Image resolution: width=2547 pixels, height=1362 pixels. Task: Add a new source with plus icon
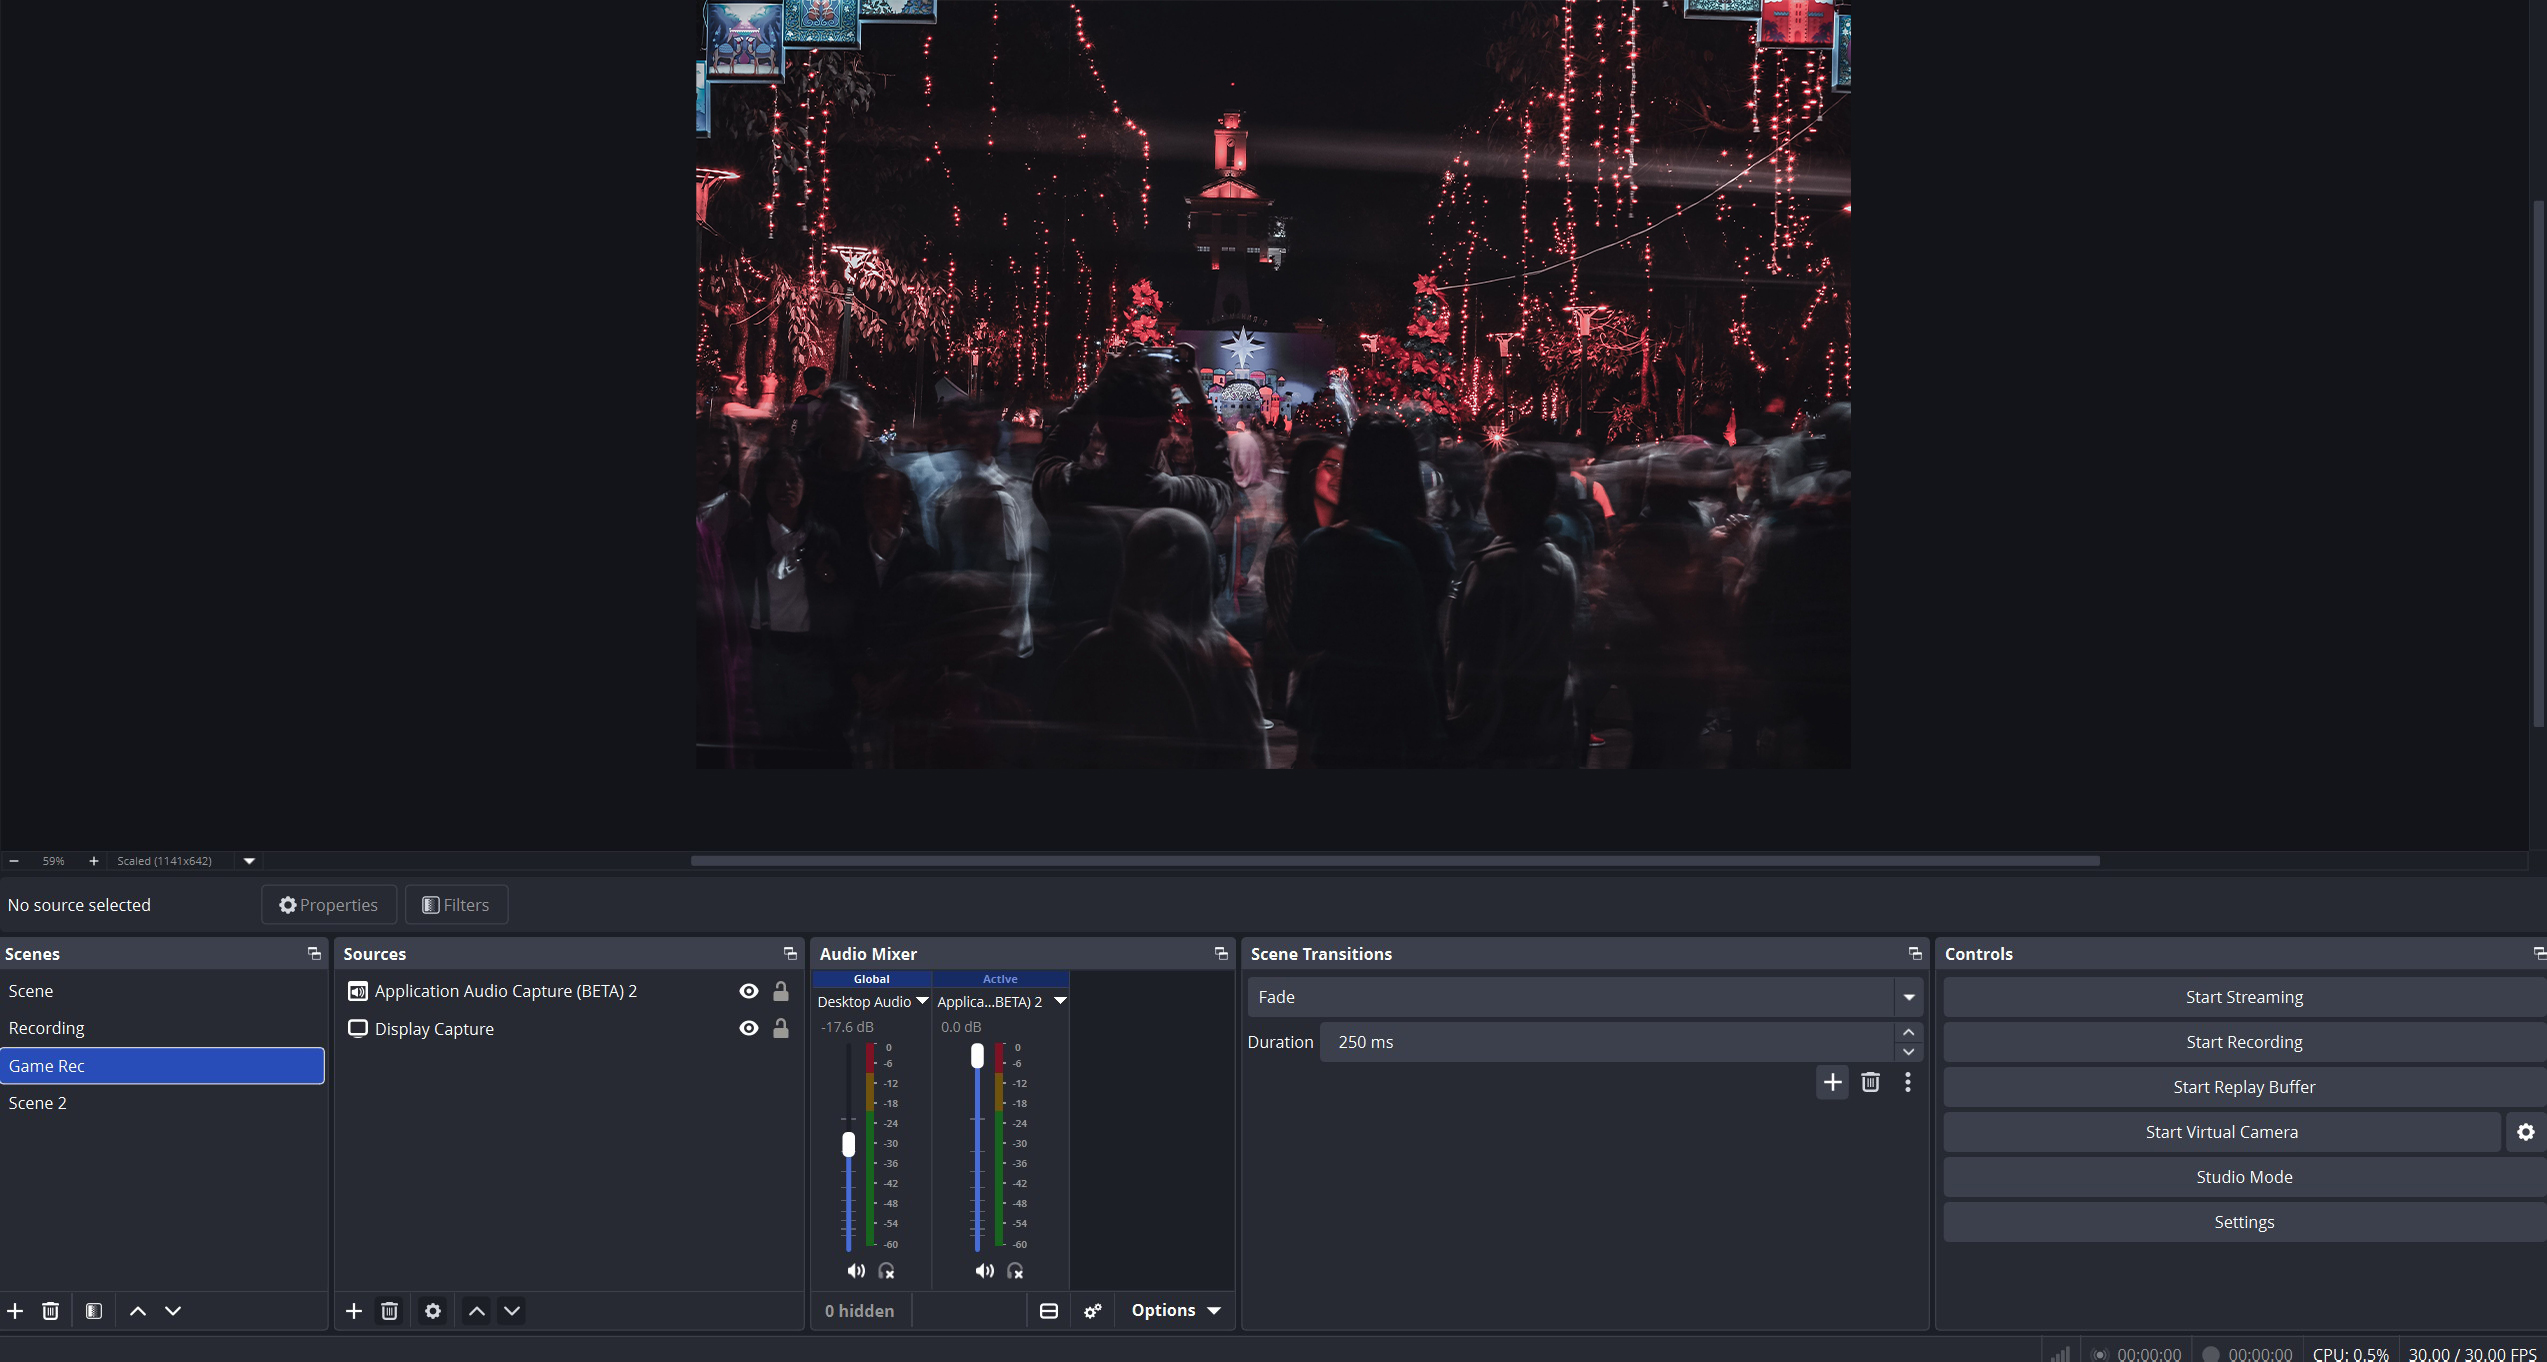(354, 1311)
